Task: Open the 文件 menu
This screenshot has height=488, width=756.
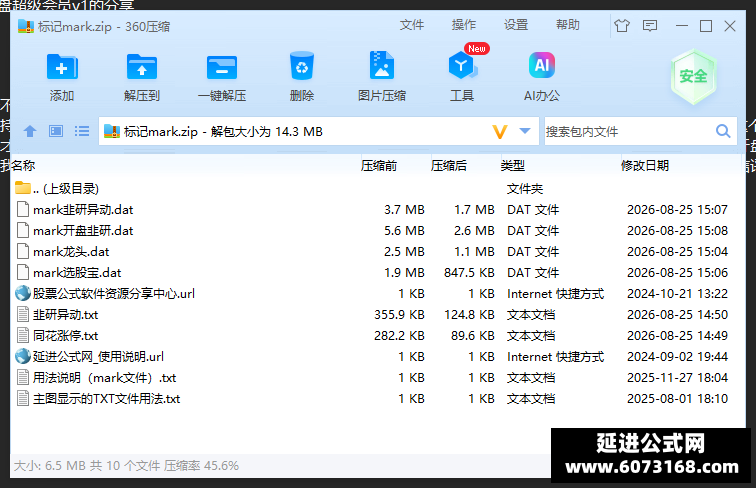Action: coord(412,25)
